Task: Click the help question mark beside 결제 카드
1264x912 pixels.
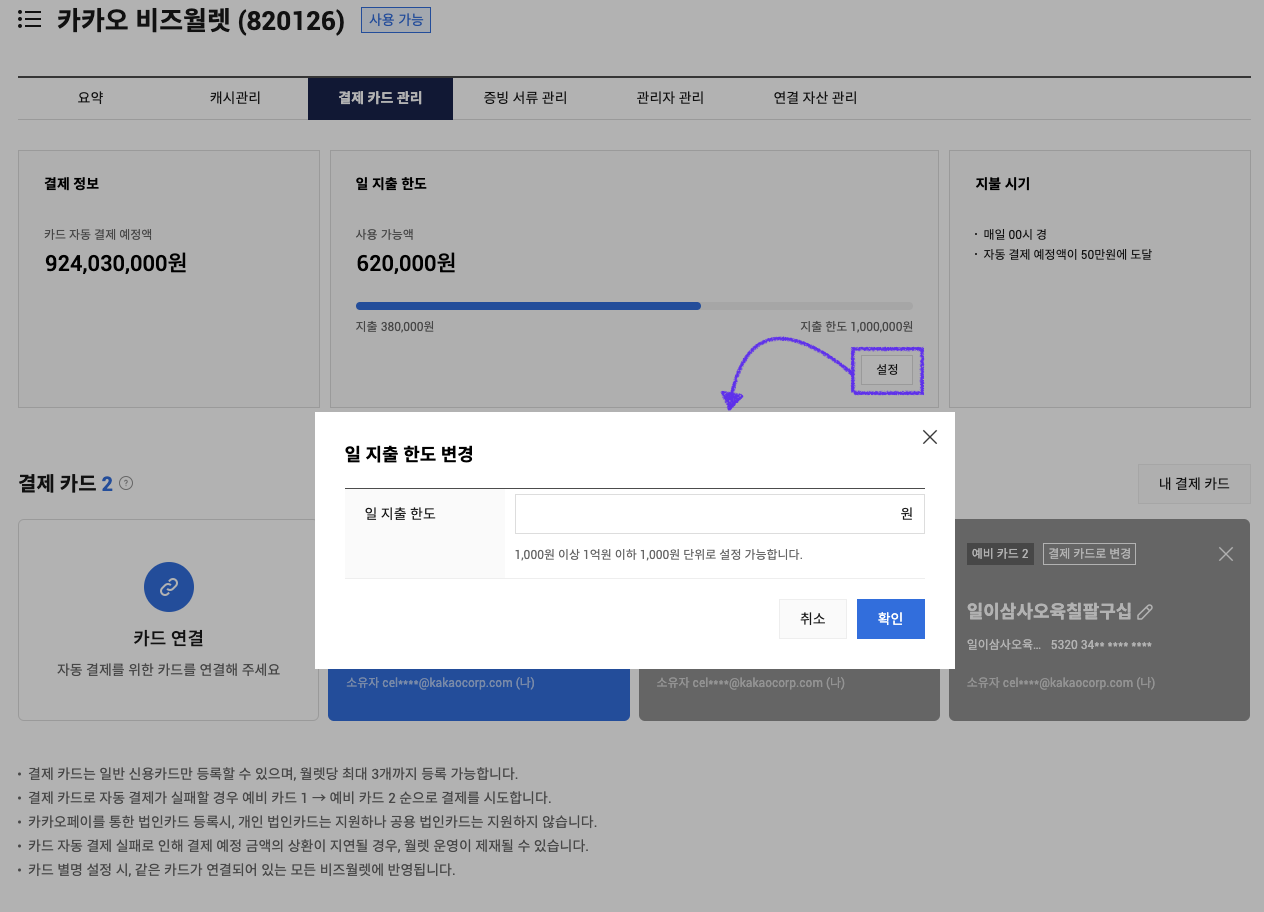Action: click(126, 483)
